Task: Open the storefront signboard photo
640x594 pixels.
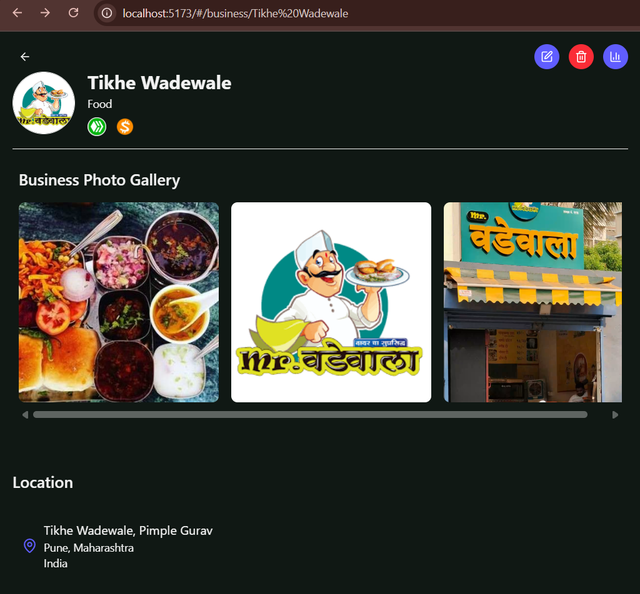Action: coord(533,302)
